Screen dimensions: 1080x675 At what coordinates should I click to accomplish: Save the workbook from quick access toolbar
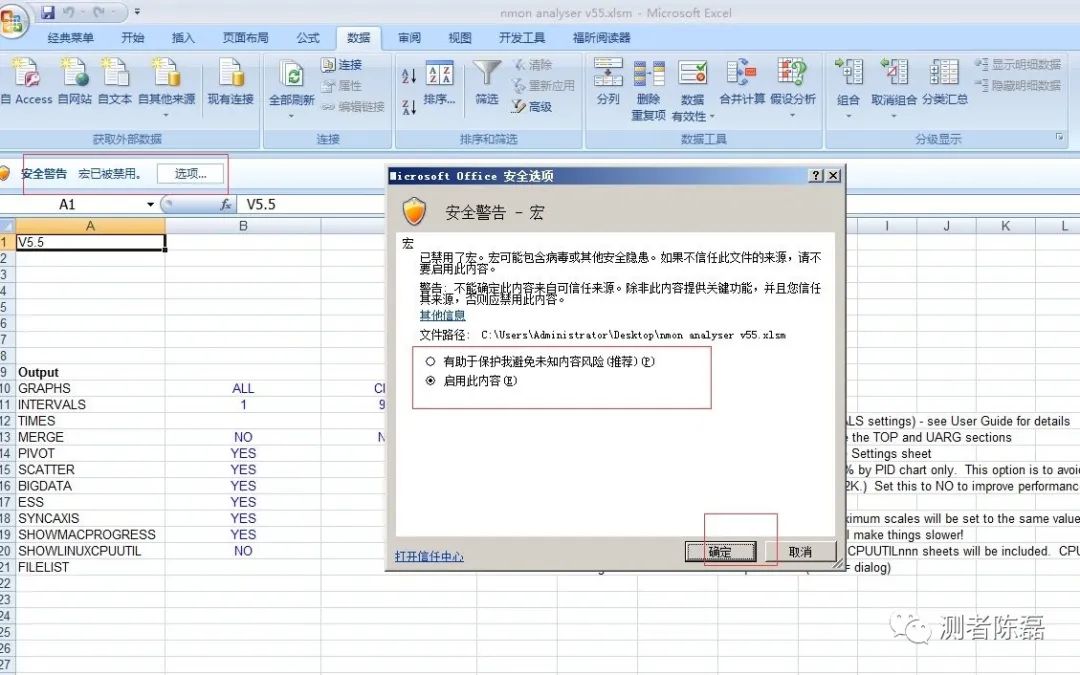tap(48, 12)
